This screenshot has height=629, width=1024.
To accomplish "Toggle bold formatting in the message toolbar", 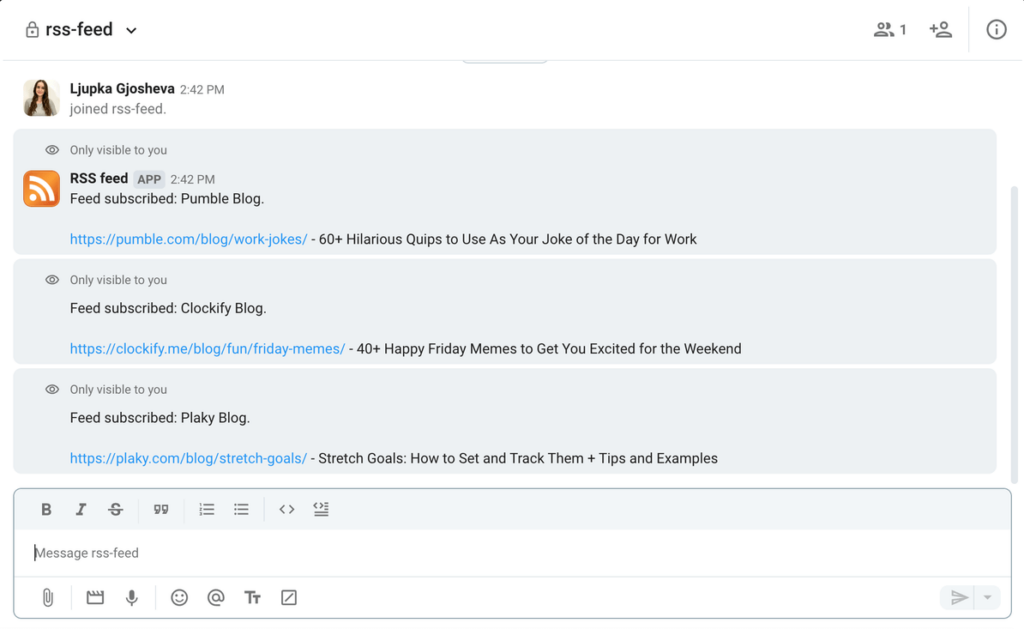I will tap(46, 509).
